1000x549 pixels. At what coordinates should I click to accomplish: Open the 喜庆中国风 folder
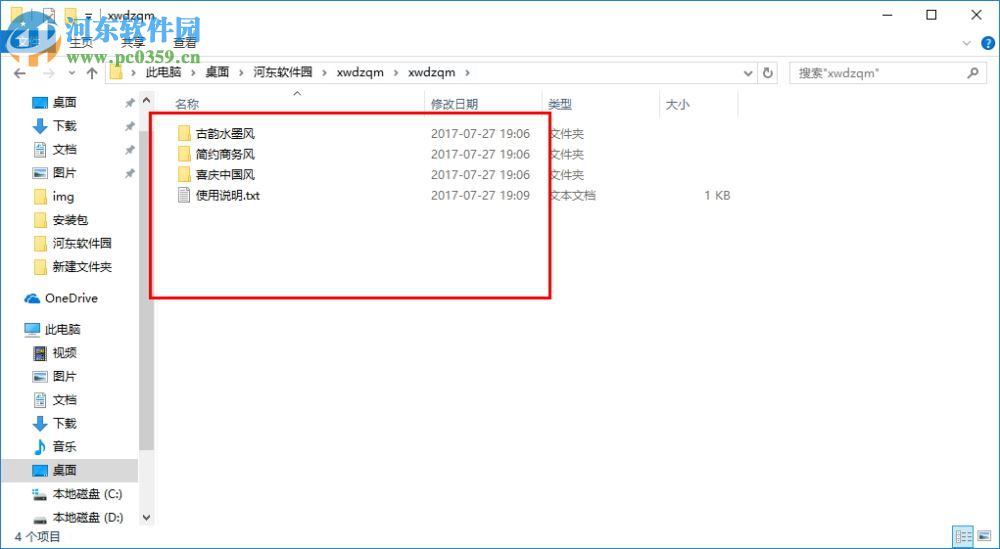226,175
